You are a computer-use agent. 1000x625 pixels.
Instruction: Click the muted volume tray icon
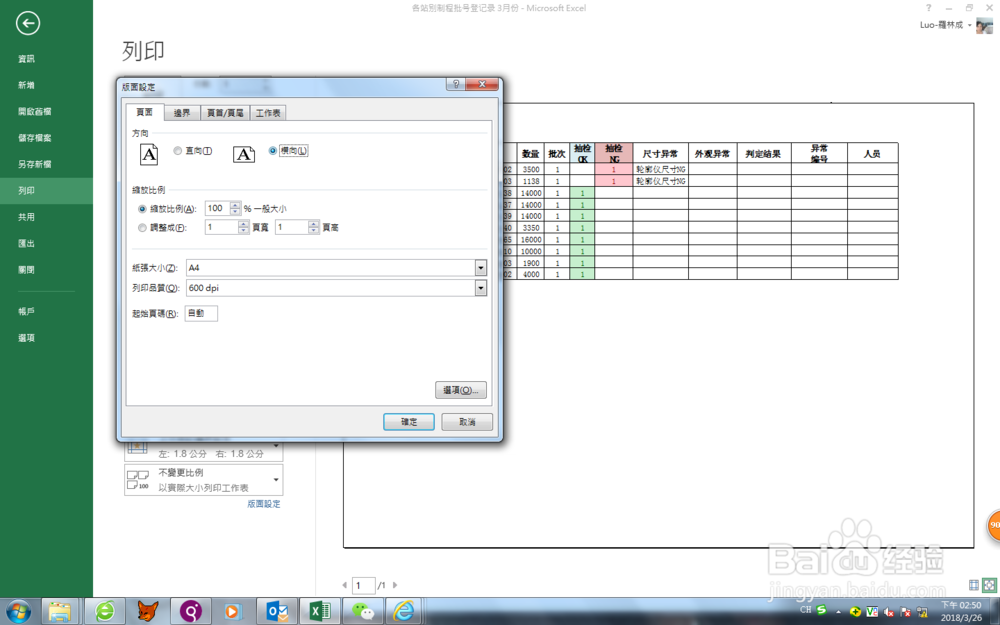point(888,612)
